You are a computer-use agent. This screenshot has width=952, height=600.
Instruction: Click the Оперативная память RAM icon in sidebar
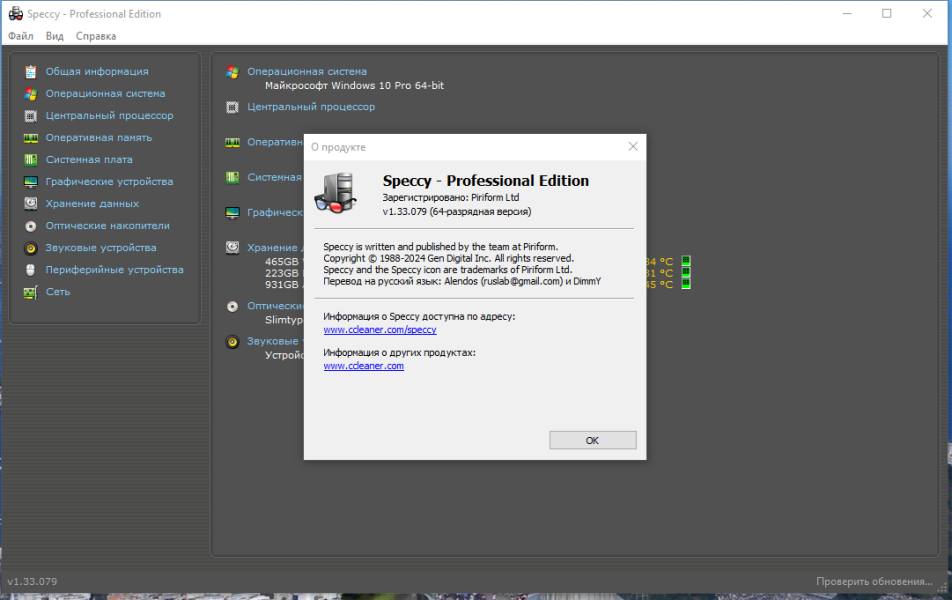(30, 138)
